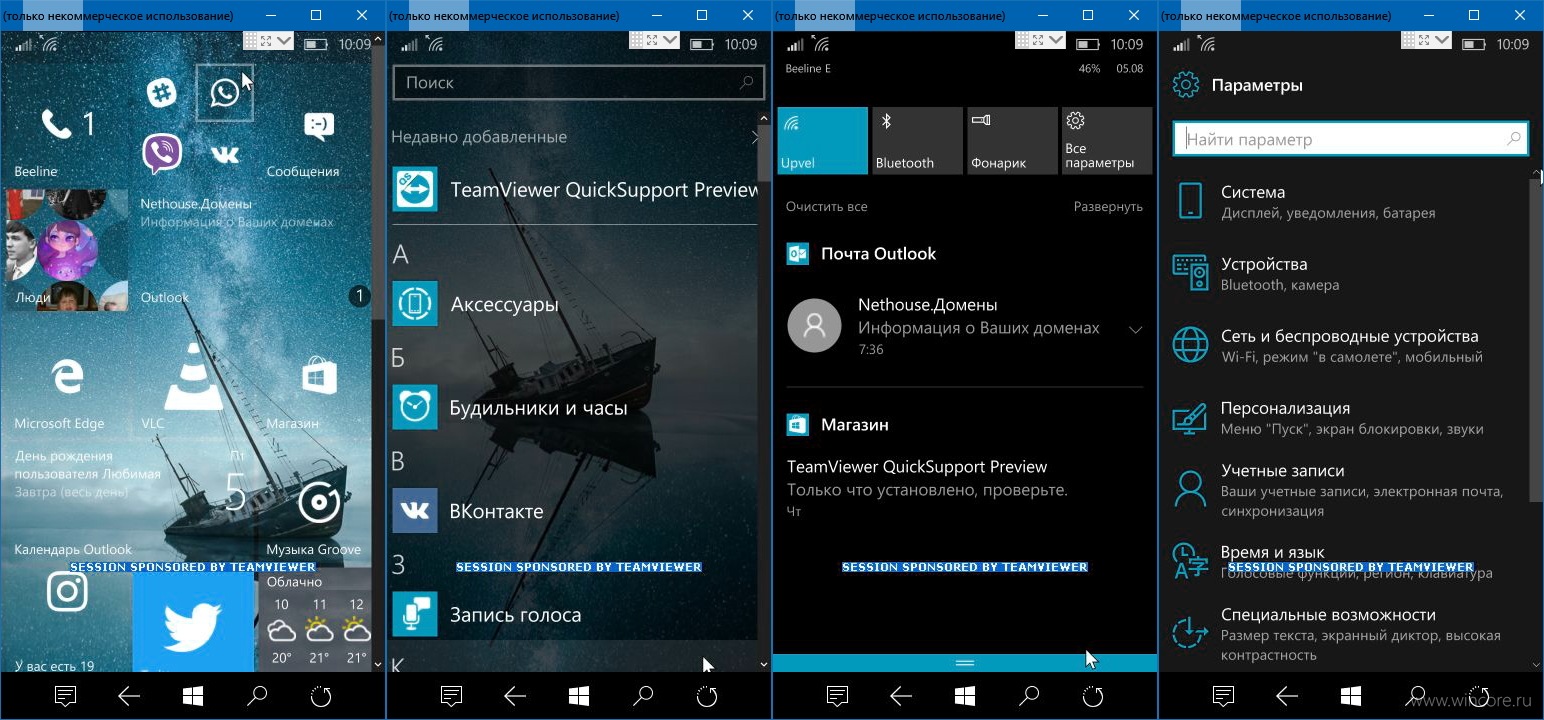Toggle the Фонарик flashlight quick action
This screenshot has height=720, width=1544.
pyautogui.click(x=1012, y=141)
